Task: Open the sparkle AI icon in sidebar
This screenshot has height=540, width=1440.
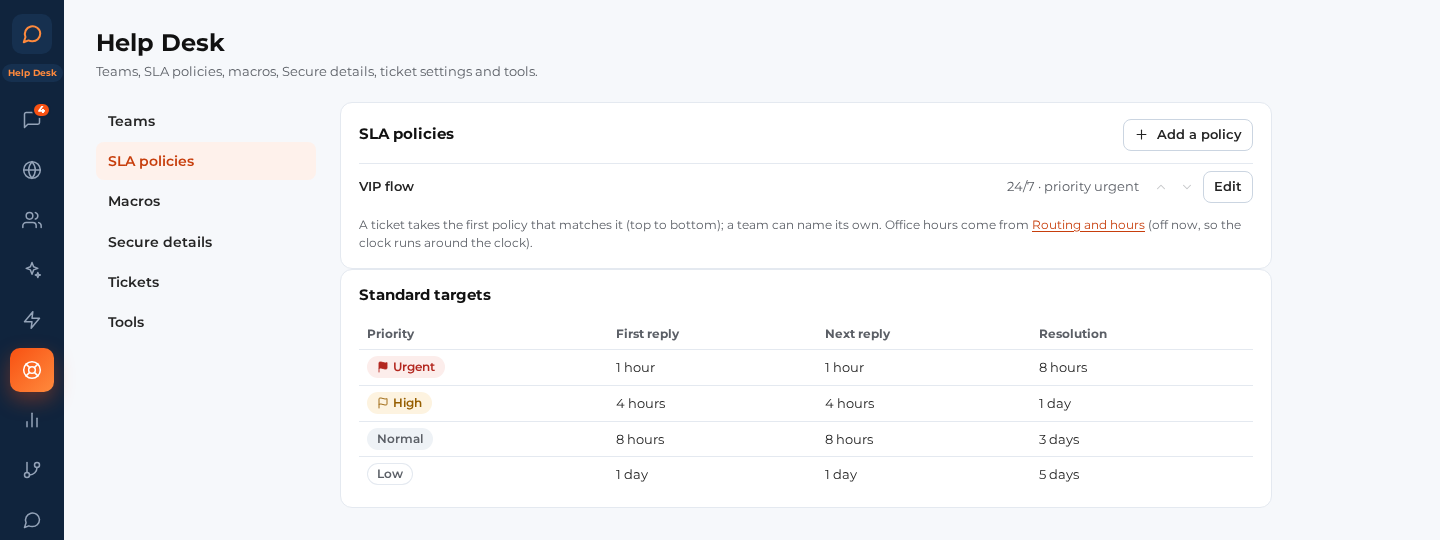Action: coord(32,270)
